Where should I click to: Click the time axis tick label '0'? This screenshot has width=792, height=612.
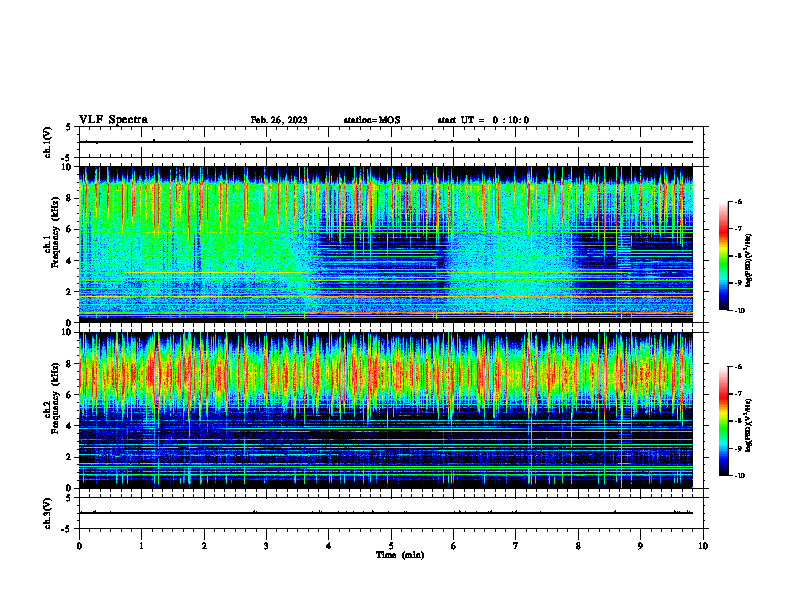79,546
